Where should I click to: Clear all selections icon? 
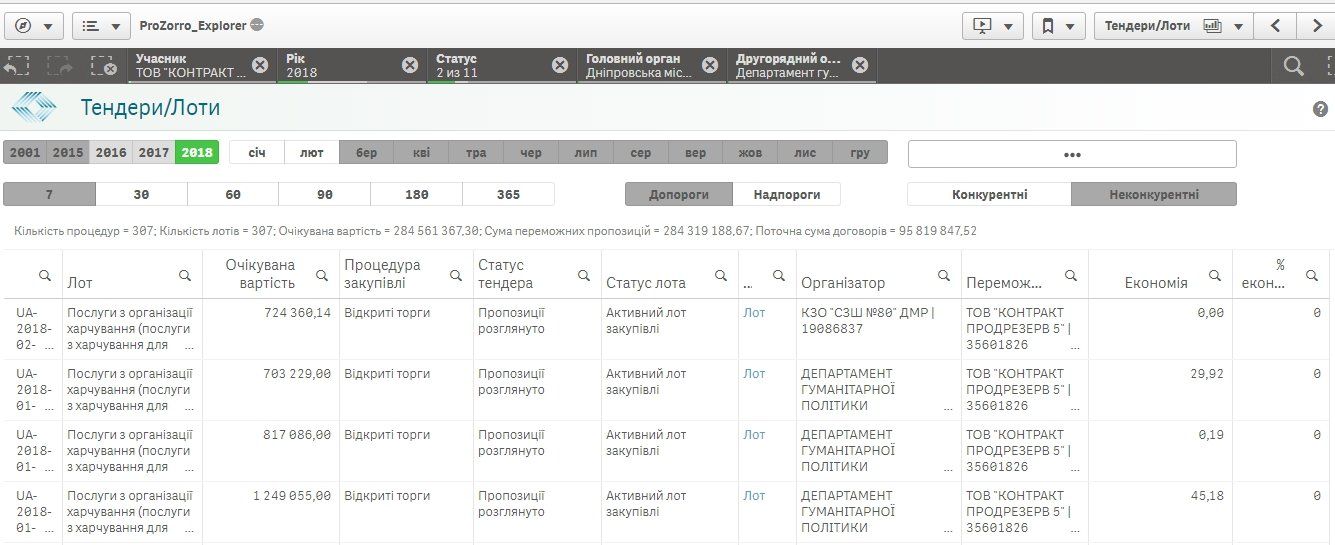click(x=103, y=66)
